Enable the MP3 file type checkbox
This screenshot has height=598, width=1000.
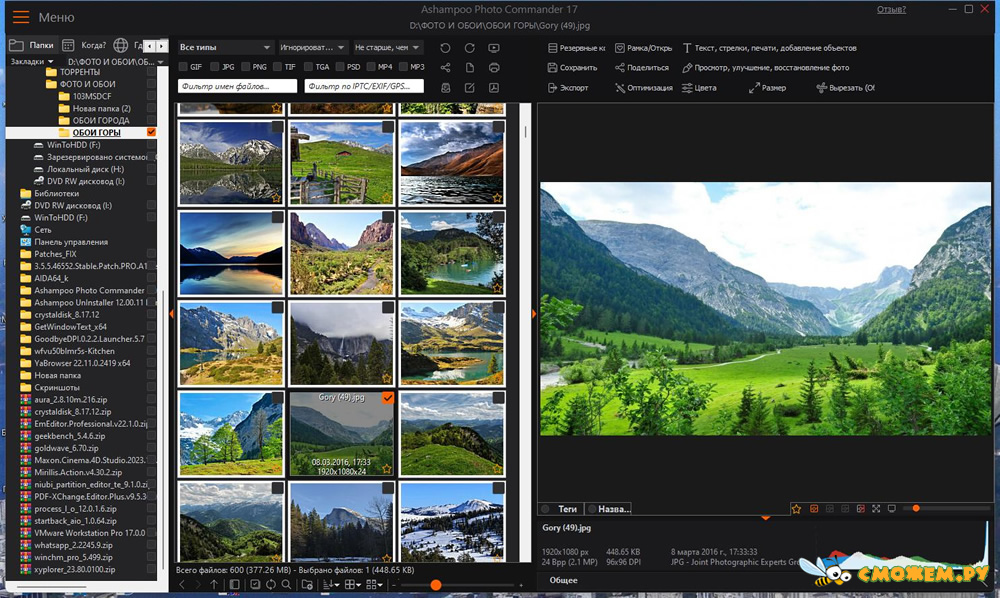(x=402, y=67)
